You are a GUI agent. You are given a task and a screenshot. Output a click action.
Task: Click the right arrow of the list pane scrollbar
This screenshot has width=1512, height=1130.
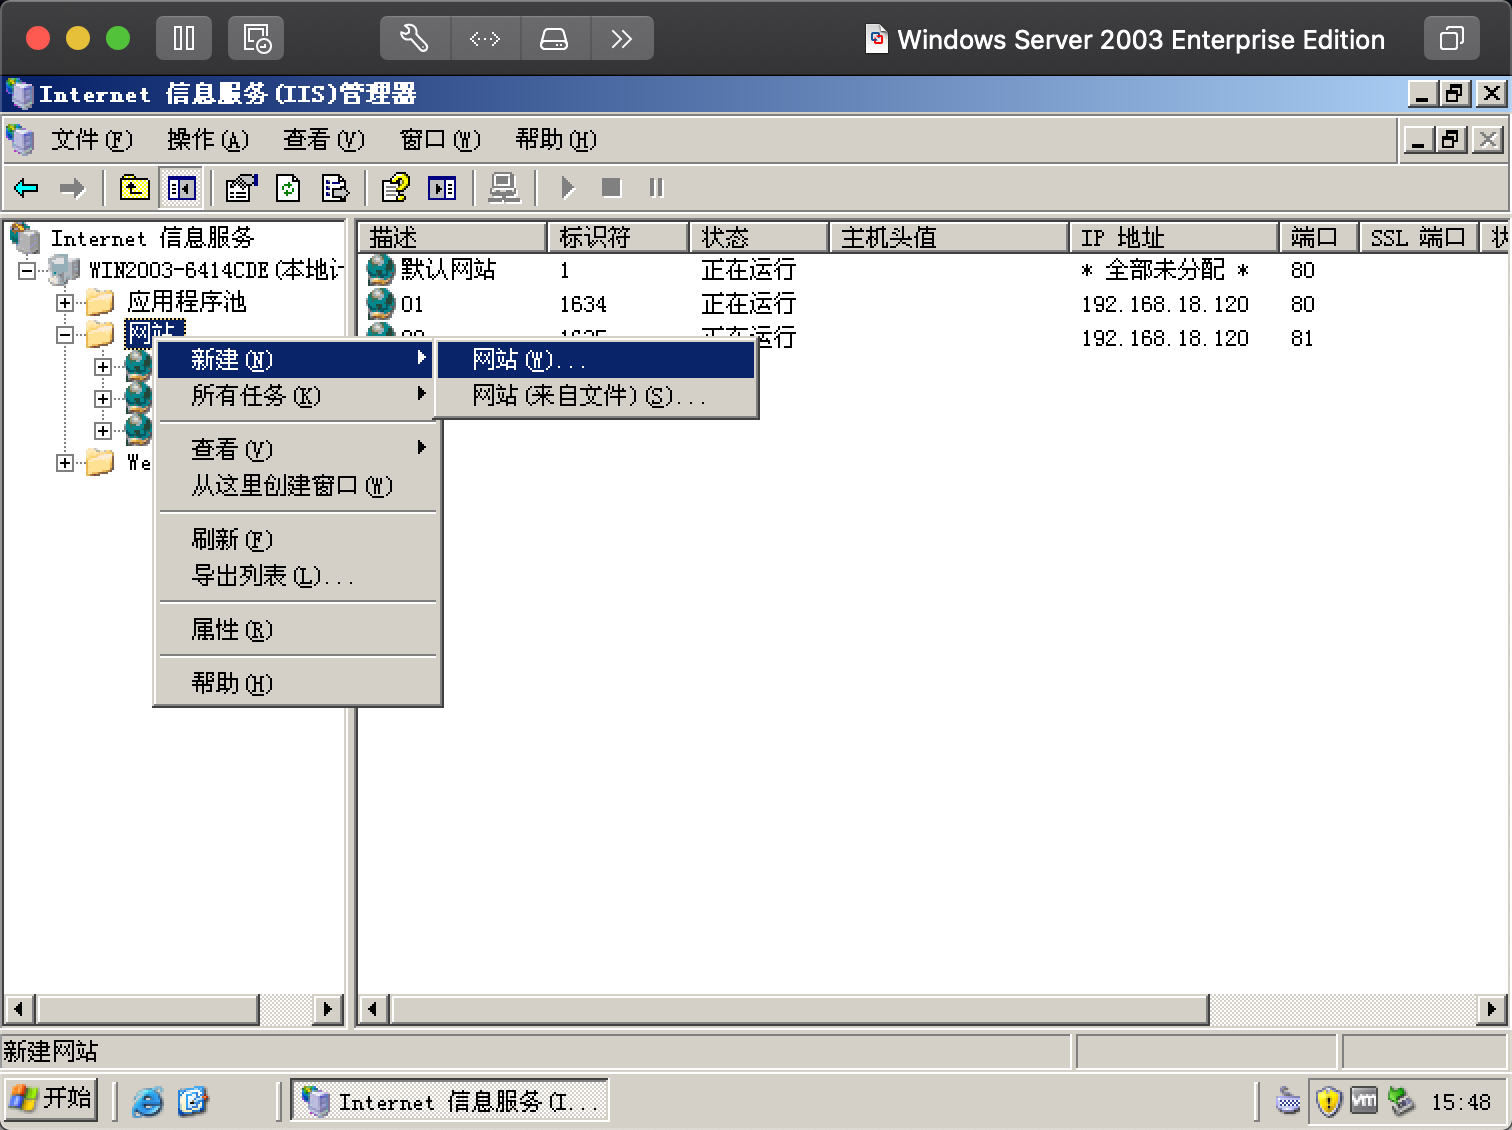pos(1492,1009)
